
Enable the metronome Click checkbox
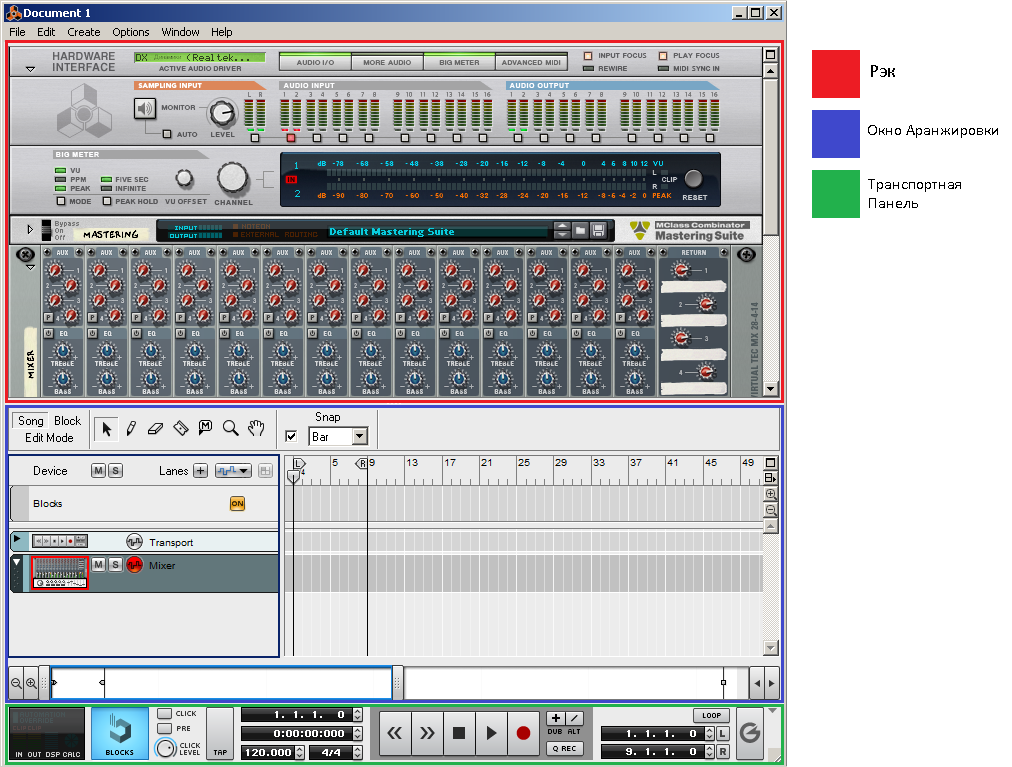pos(164,714)
